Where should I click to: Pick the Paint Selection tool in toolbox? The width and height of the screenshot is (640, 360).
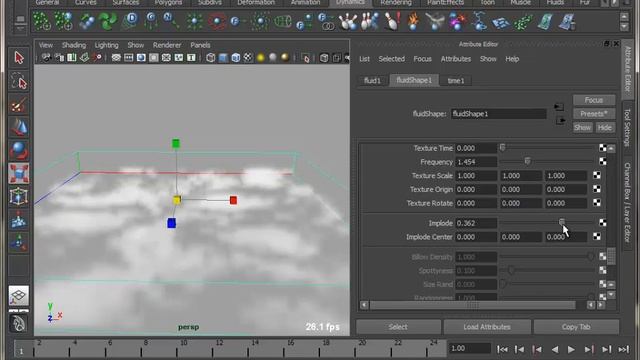[19, 105]
